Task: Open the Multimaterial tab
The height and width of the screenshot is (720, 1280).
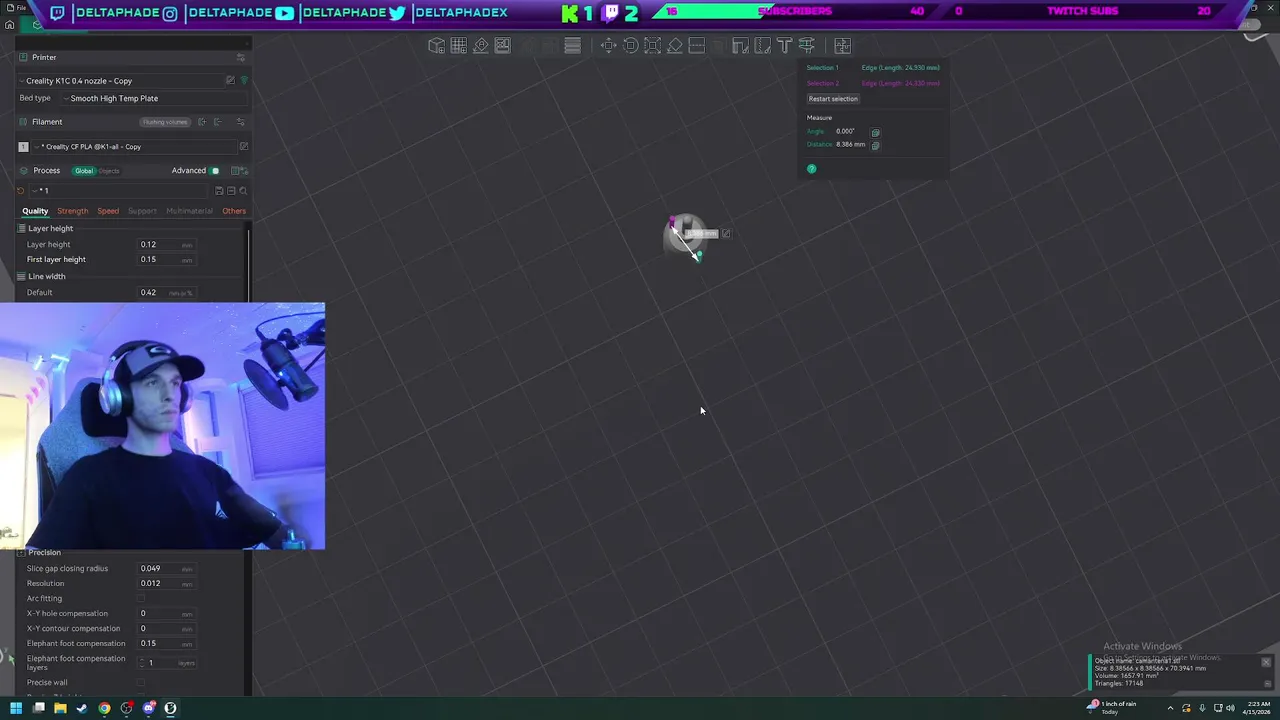Action: pyautogui.click(x=189, y=211)
